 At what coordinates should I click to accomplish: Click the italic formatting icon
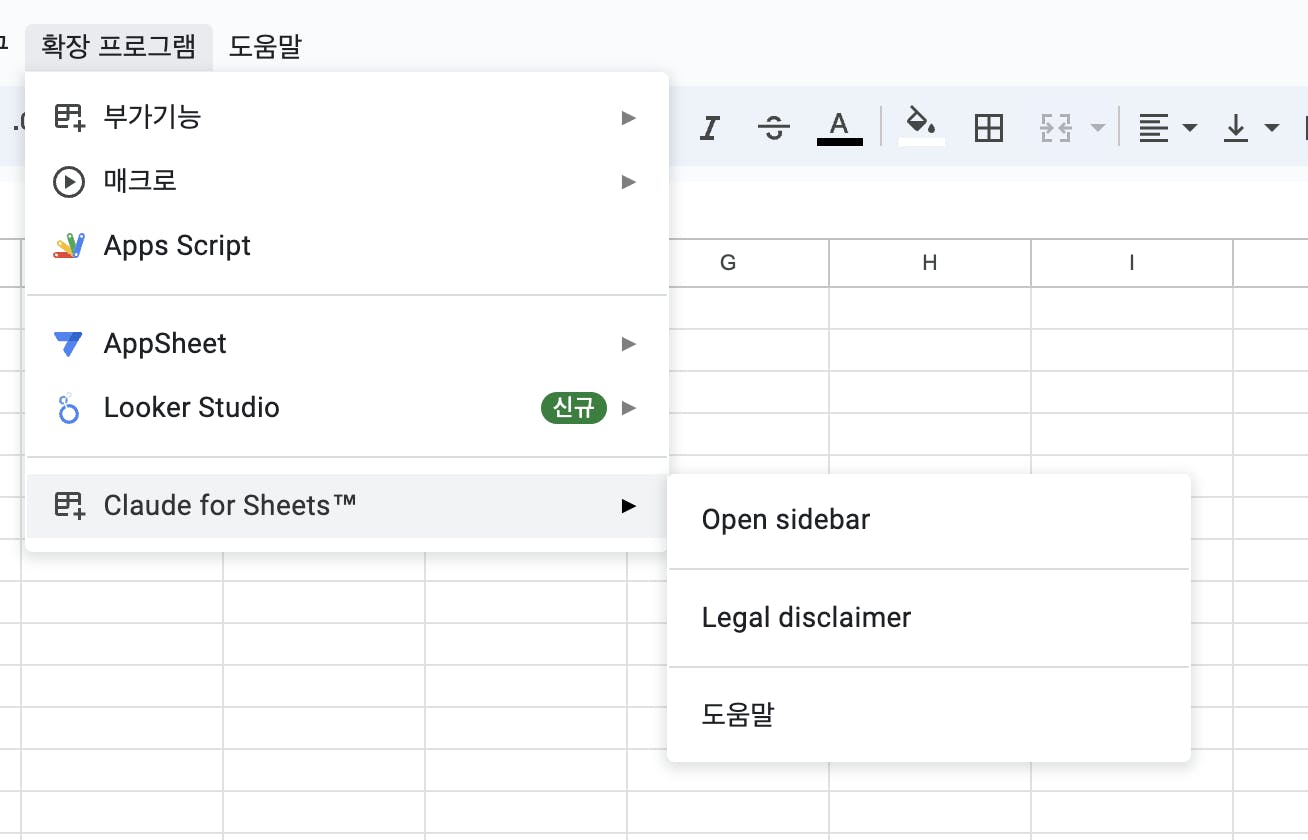pos(710,128)
